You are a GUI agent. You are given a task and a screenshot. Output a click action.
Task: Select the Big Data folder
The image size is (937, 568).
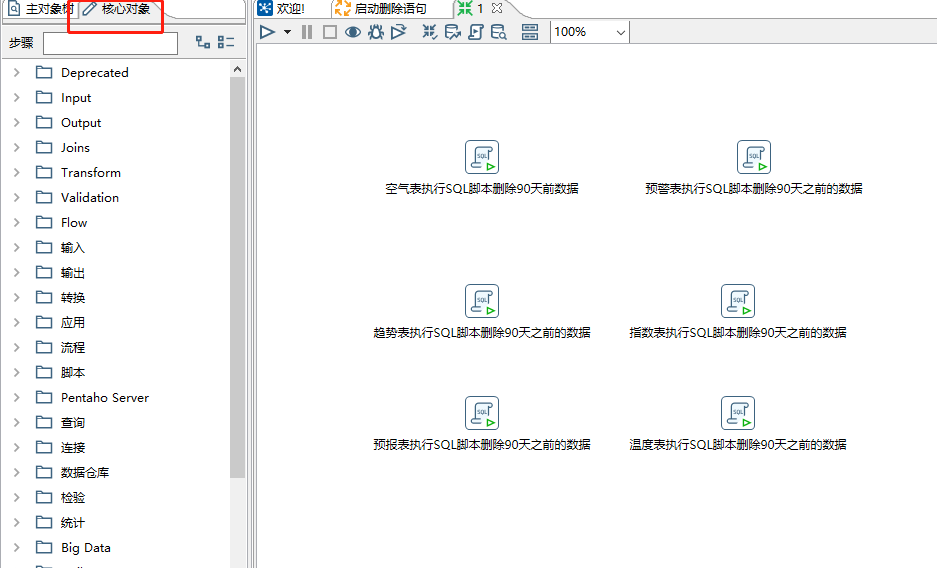(85, 548)
